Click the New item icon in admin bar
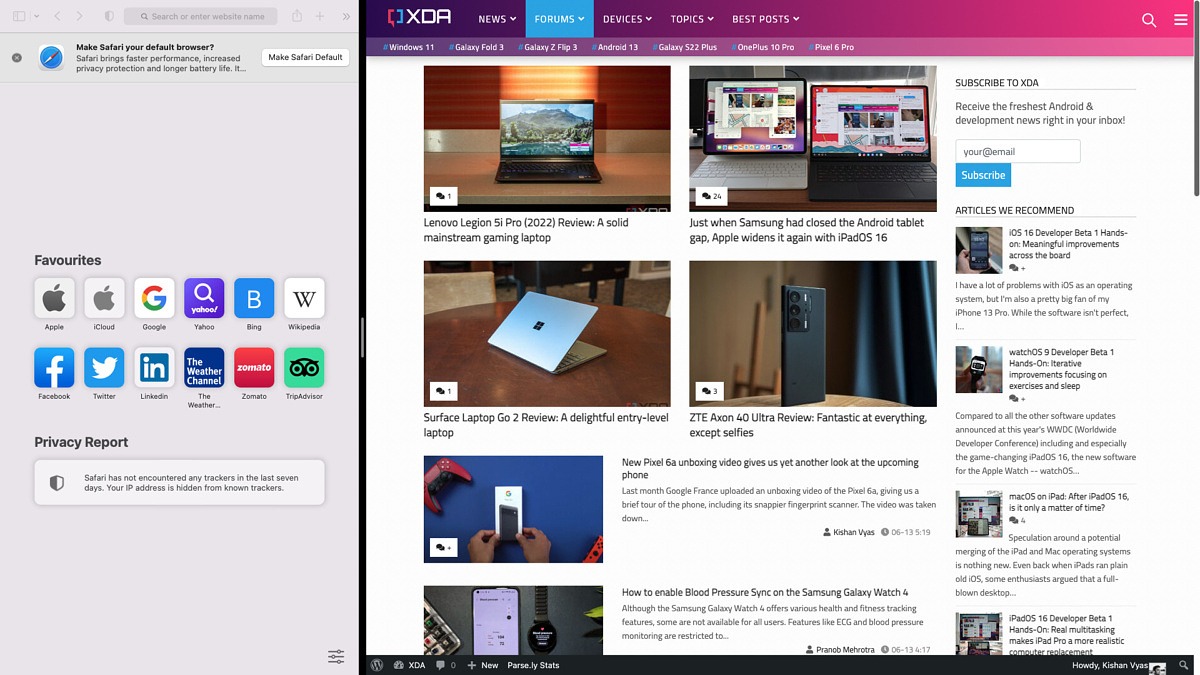The width and height of the screenshot is (1200, 675). (x=474, y=663)
